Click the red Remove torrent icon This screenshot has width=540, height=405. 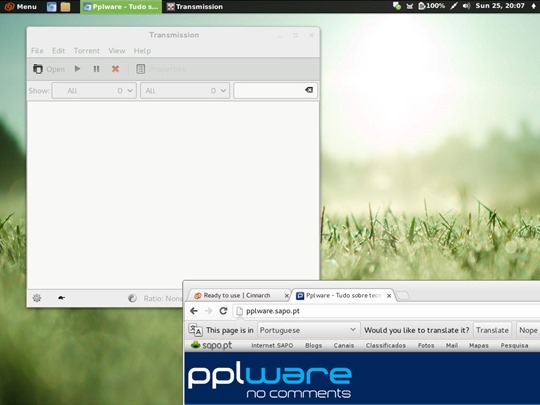pyautogui.click(x=115, y=69)
